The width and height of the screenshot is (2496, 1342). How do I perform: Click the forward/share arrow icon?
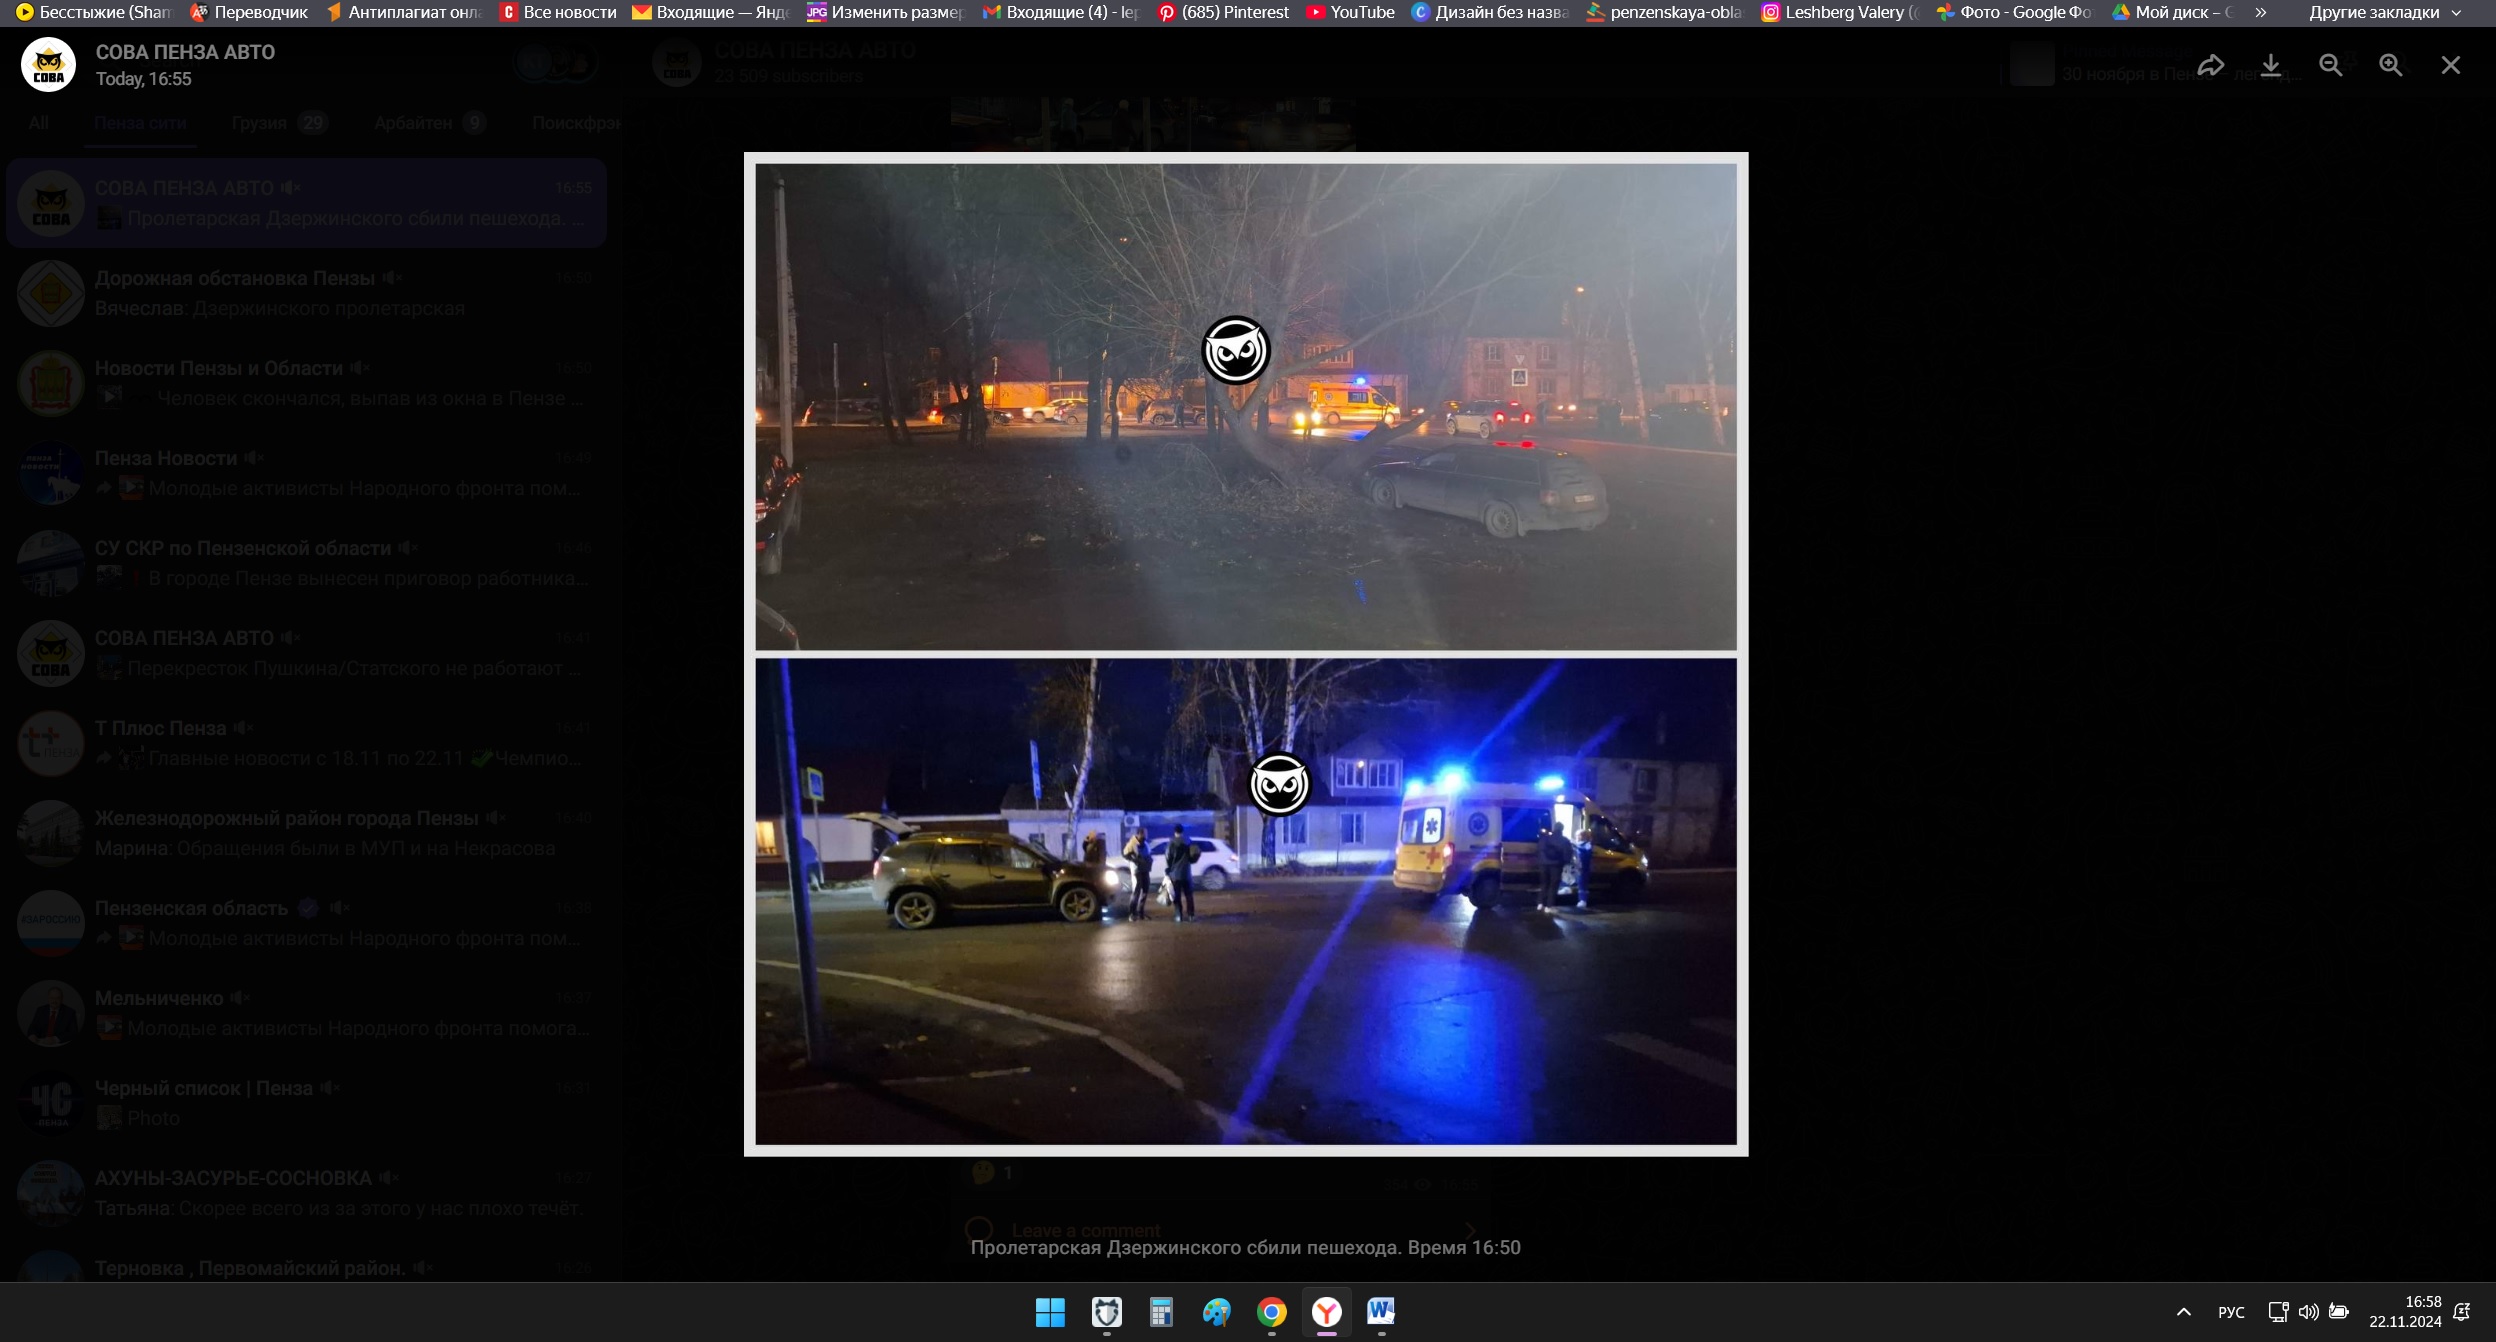(x=2210, y=65)
